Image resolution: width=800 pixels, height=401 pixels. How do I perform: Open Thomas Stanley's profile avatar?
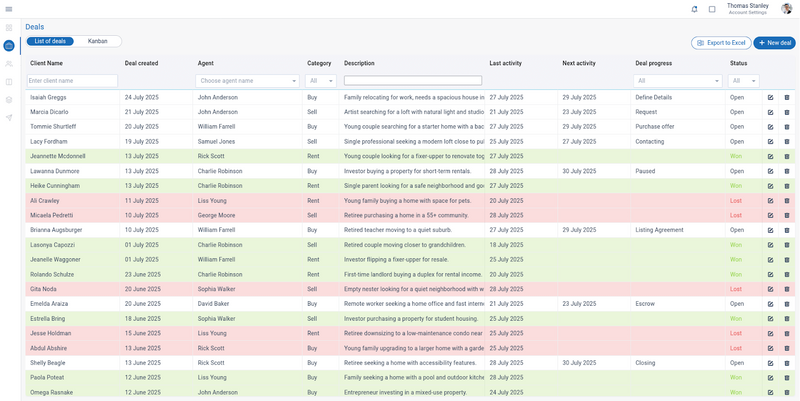786,9
